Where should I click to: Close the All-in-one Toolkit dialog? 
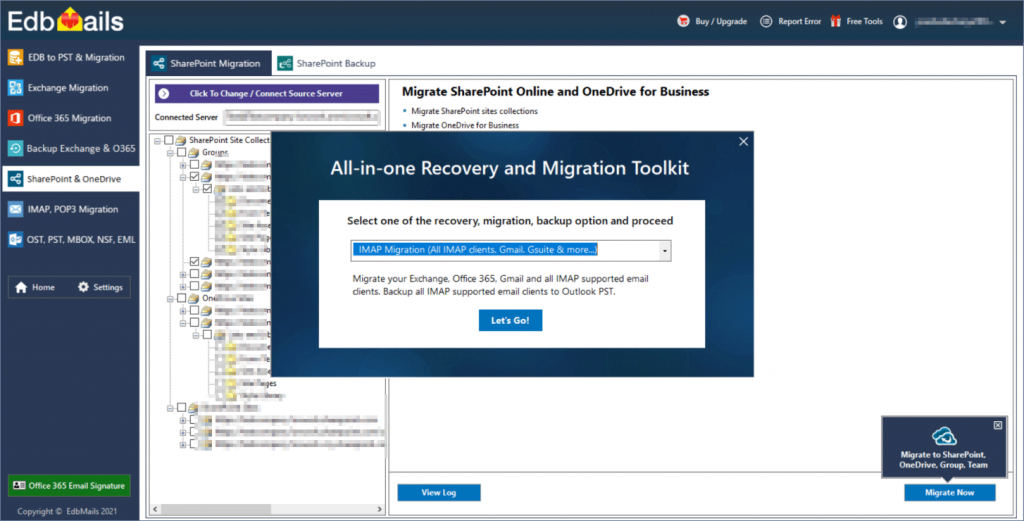743,142
